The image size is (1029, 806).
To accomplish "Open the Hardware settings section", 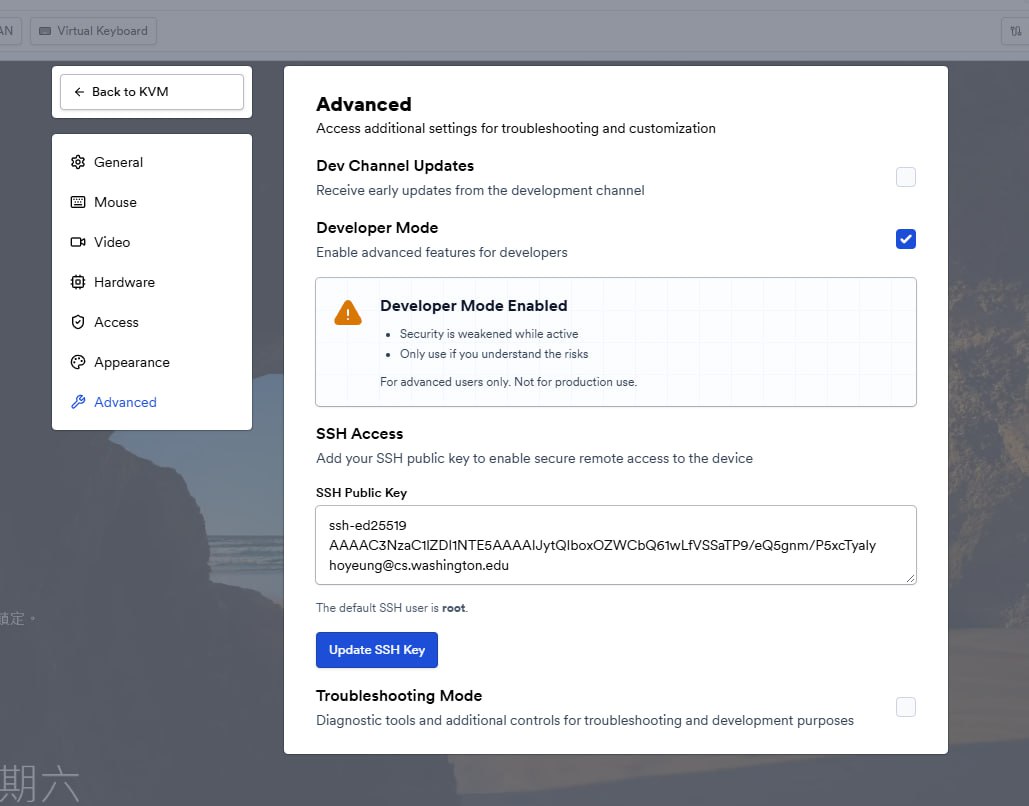I will tap(124, 282).
